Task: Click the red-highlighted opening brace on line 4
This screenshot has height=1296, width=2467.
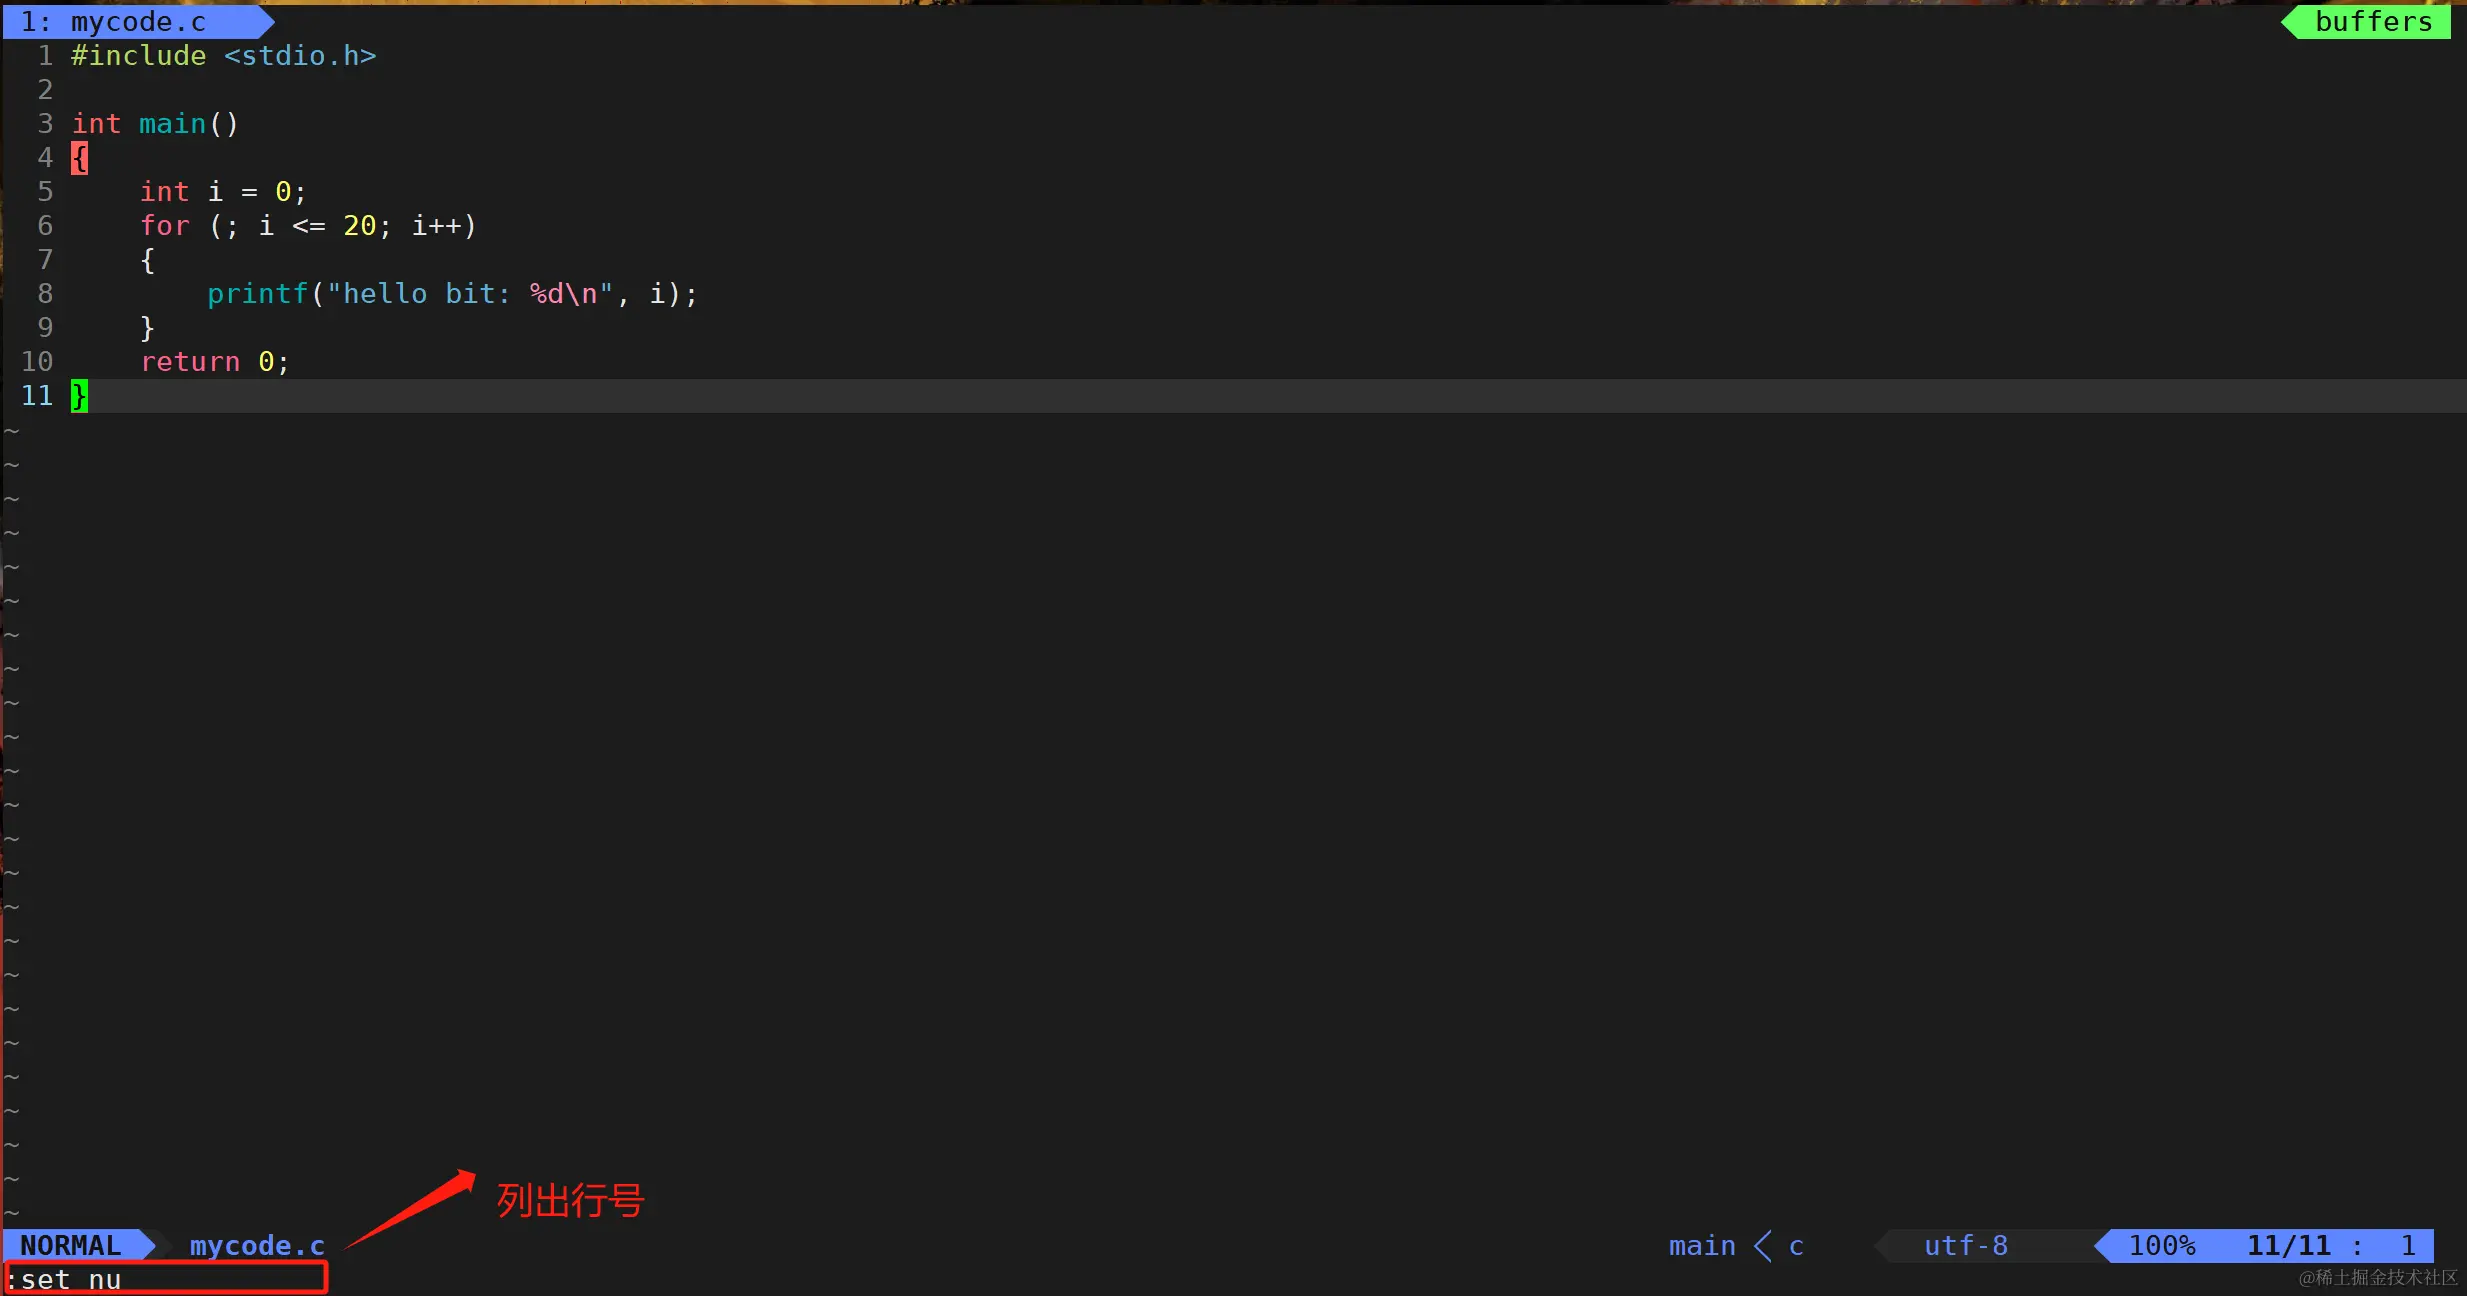Action: point(80,158)
